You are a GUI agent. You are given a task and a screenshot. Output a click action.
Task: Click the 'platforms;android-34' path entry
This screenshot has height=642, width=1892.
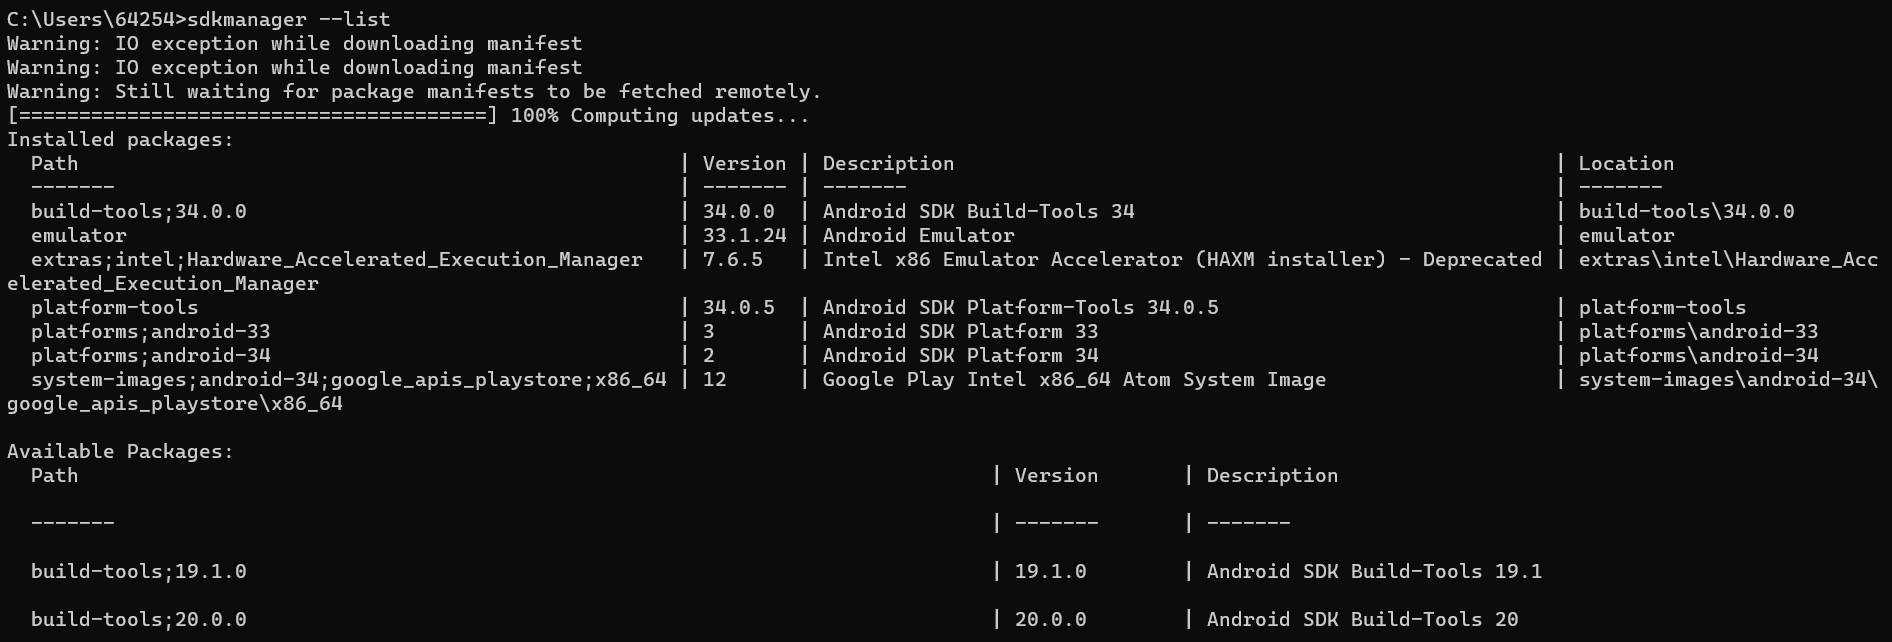click(x=150, y=355)
